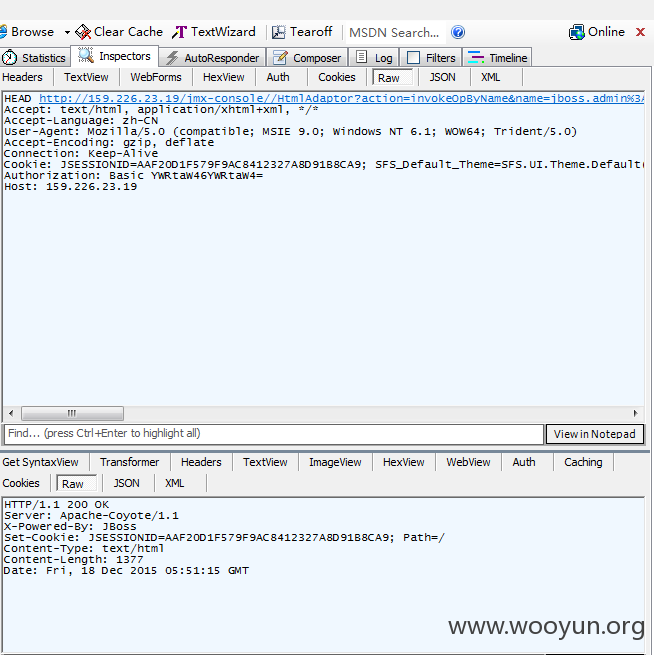
Task: Click the horizontal scrollbar thumb
Action: click(x=72, y=414)
